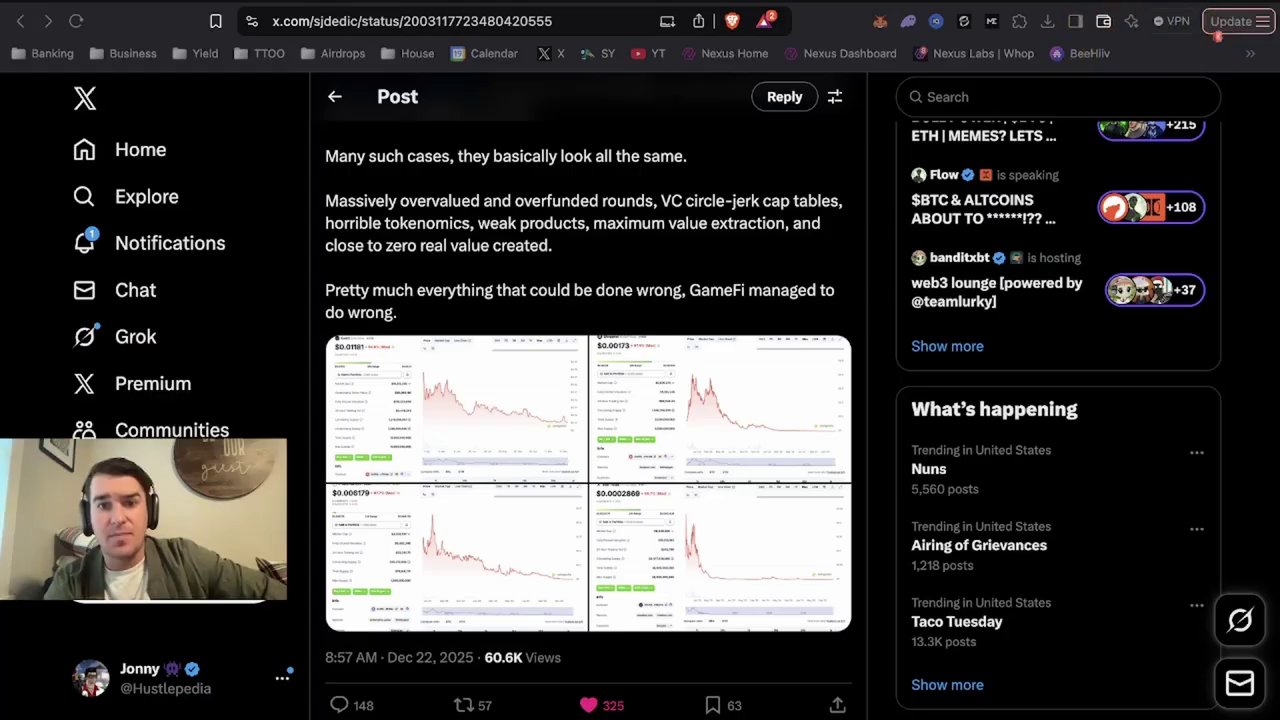Share the post via the upload icon
The width and height of the screenshot is (1280, 720).
[837, 704]
